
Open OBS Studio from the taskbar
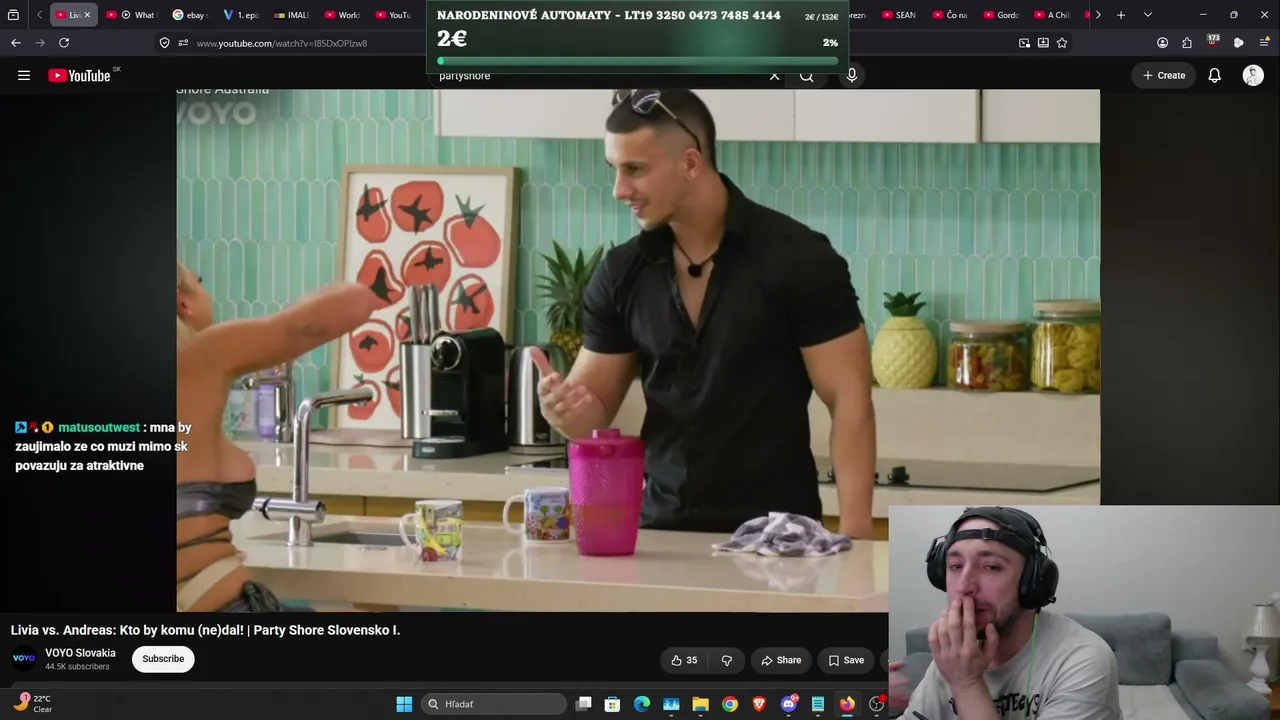click(876, 704)
